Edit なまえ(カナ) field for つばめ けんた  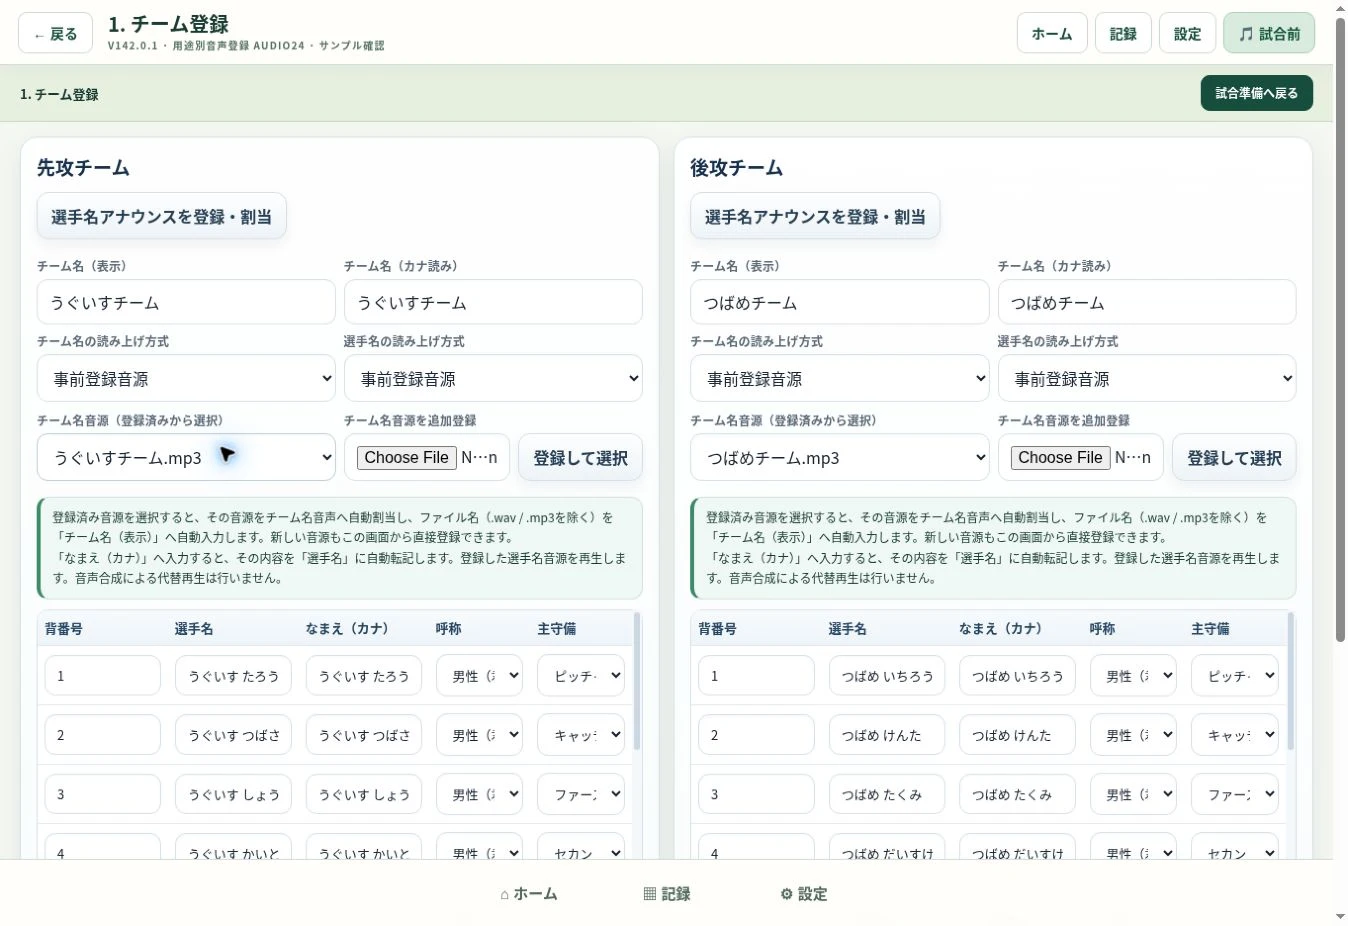(x=1017, y=735)
